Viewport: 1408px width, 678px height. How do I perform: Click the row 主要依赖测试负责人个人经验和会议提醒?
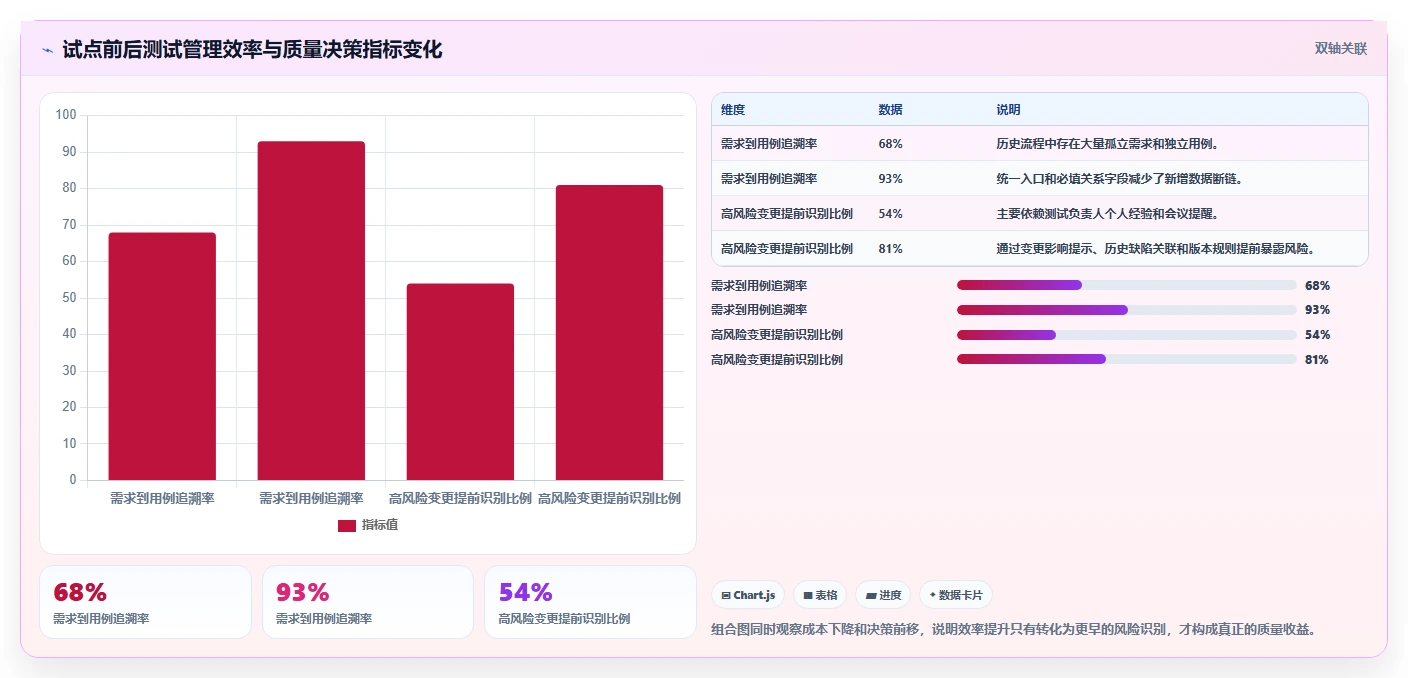tap(1039, 214)
